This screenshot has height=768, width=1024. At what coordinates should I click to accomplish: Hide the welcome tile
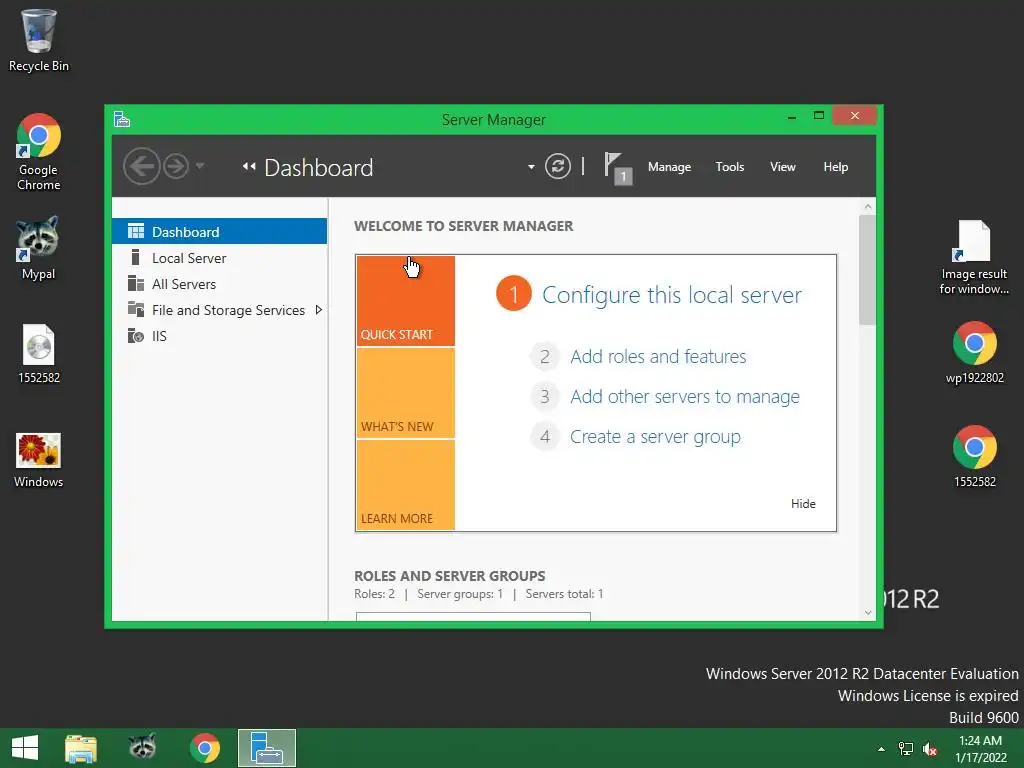click(803, 504)
